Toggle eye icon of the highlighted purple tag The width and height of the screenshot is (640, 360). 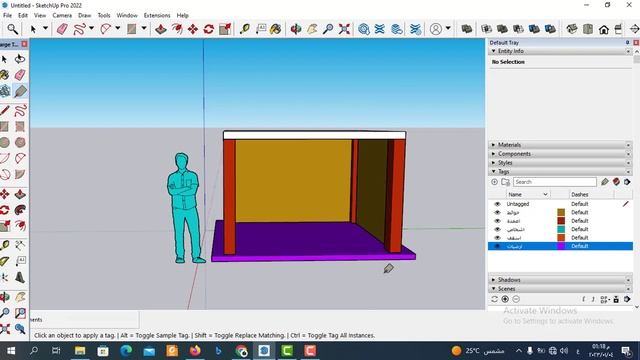497,246
